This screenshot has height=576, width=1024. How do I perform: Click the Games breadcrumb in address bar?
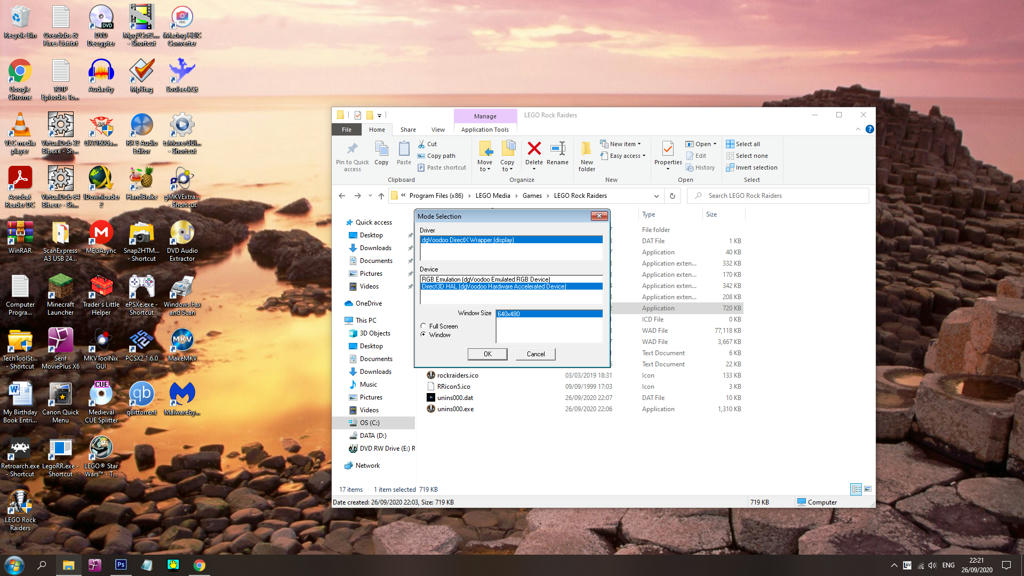click(532, 196)
